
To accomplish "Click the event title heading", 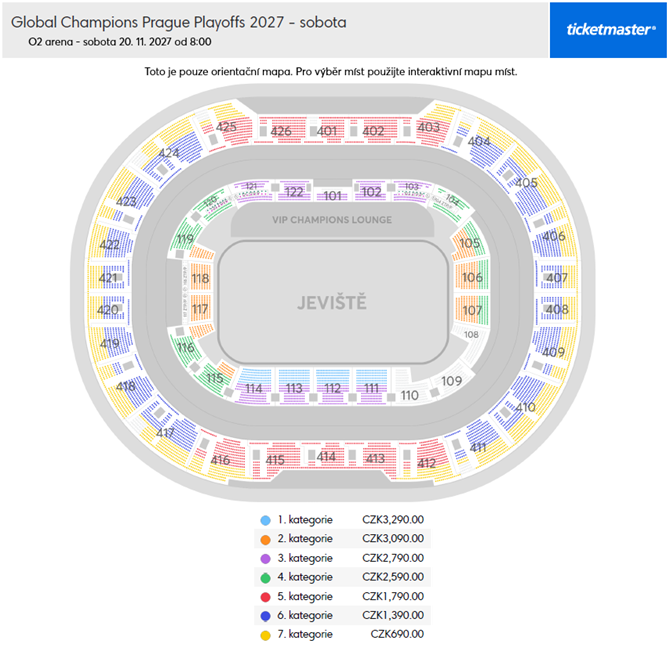I will coord(179,21).
